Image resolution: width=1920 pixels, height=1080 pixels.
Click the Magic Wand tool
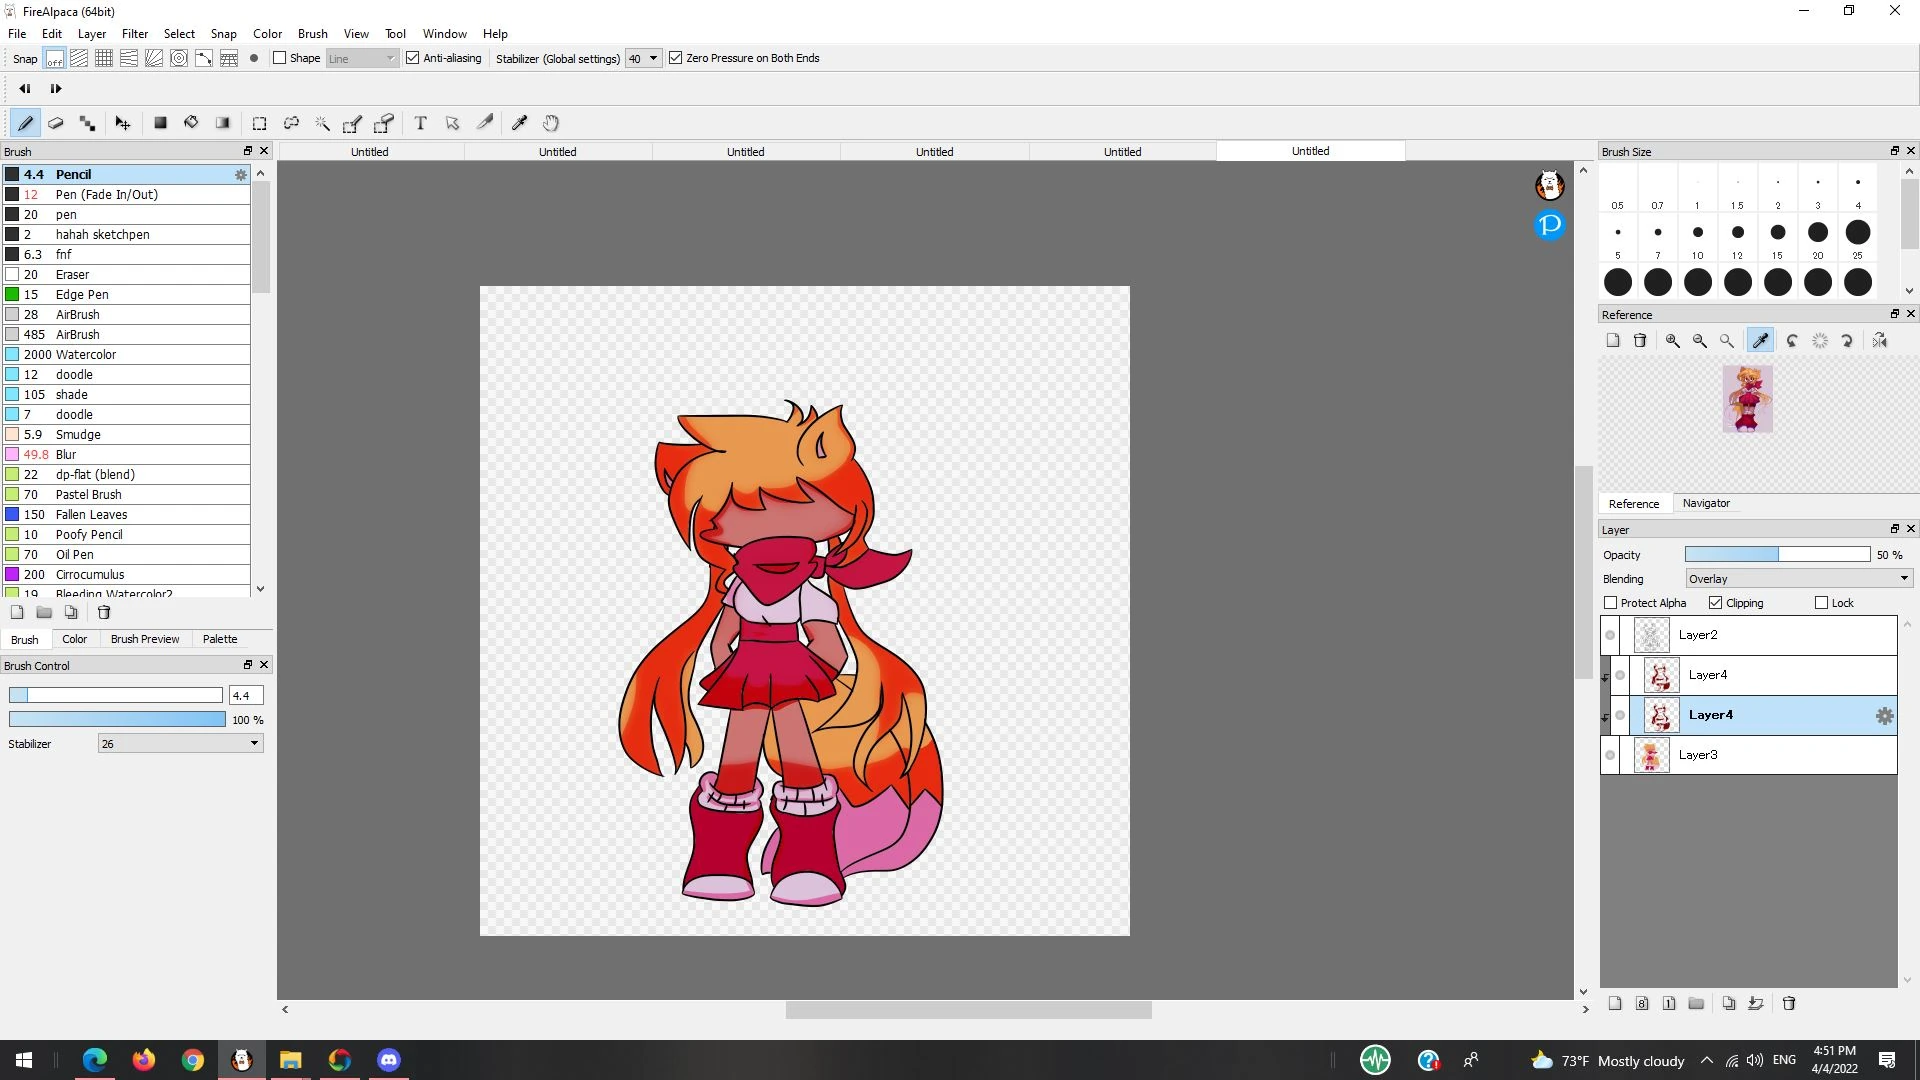(x=322, y=123)
